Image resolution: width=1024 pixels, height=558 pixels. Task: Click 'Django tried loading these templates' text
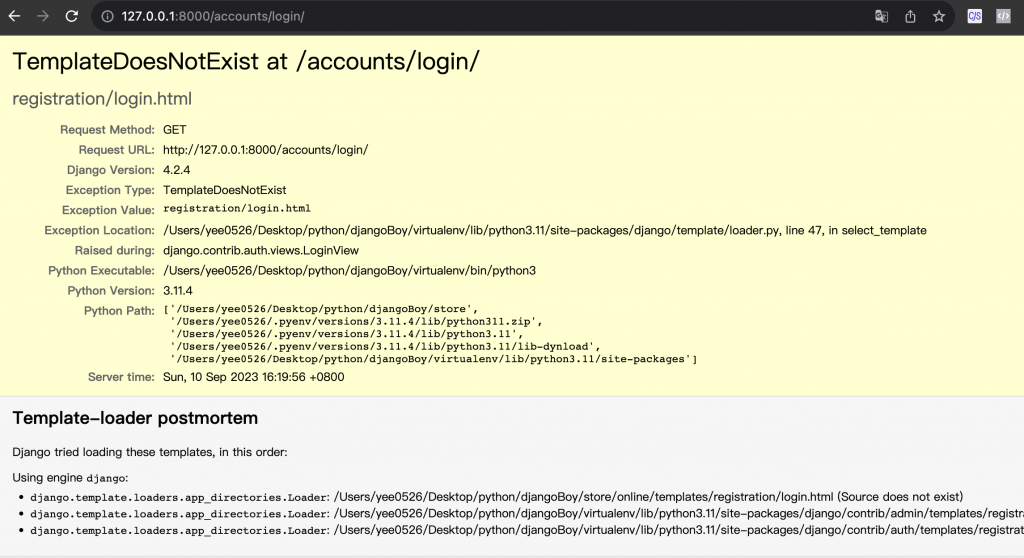(150, 452)
